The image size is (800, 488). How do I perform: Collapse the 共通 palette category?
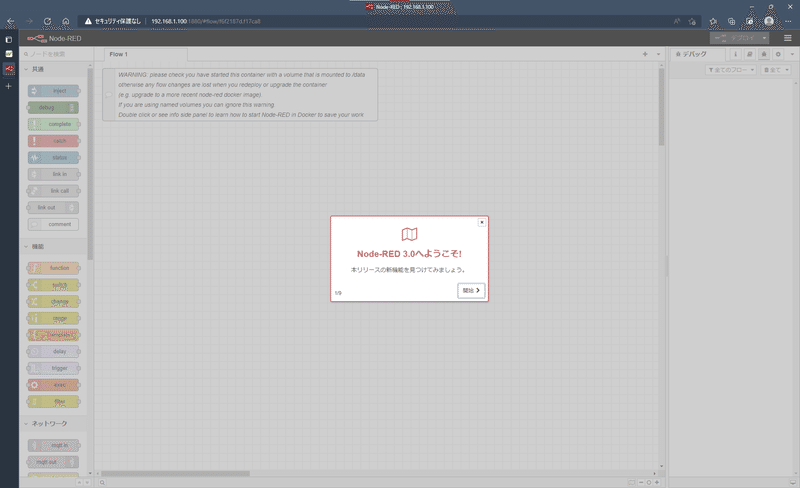(x=54, y=69)
